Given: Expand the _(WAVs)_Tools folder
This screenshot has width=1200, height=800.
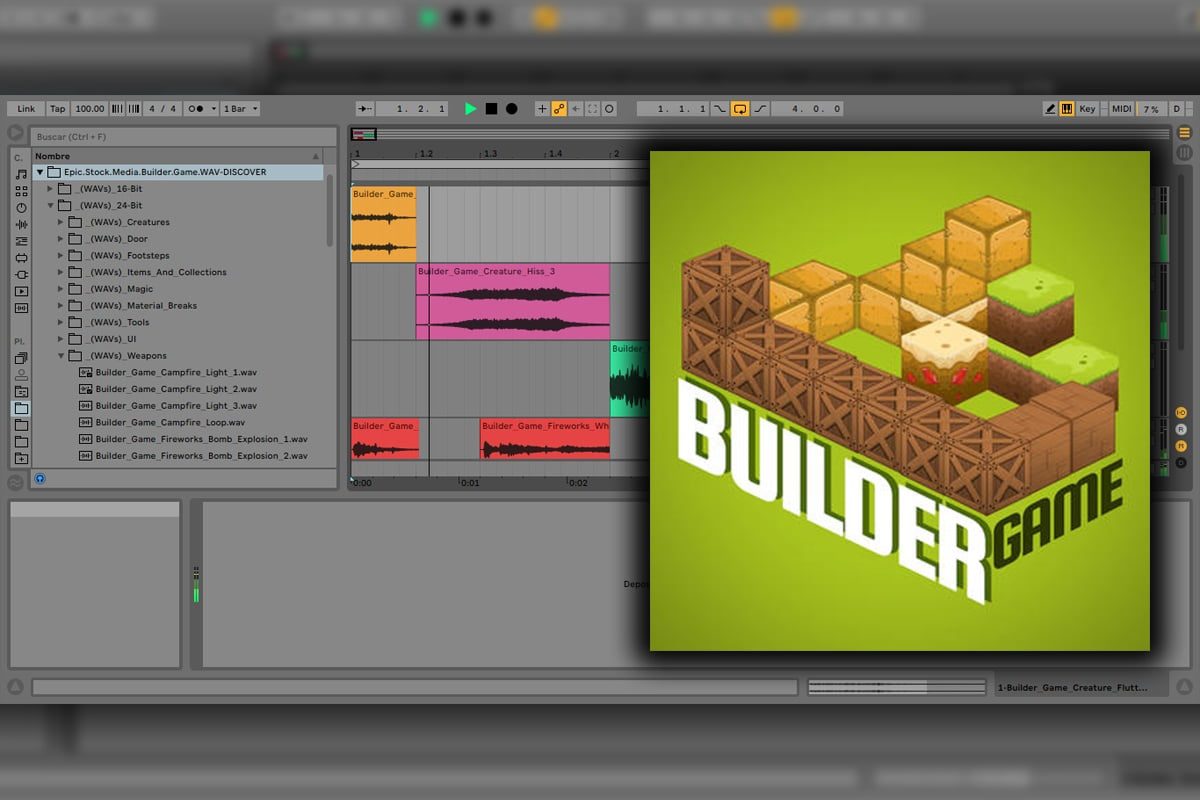Looking at the screenshot, I should click(x=60, y=322).
